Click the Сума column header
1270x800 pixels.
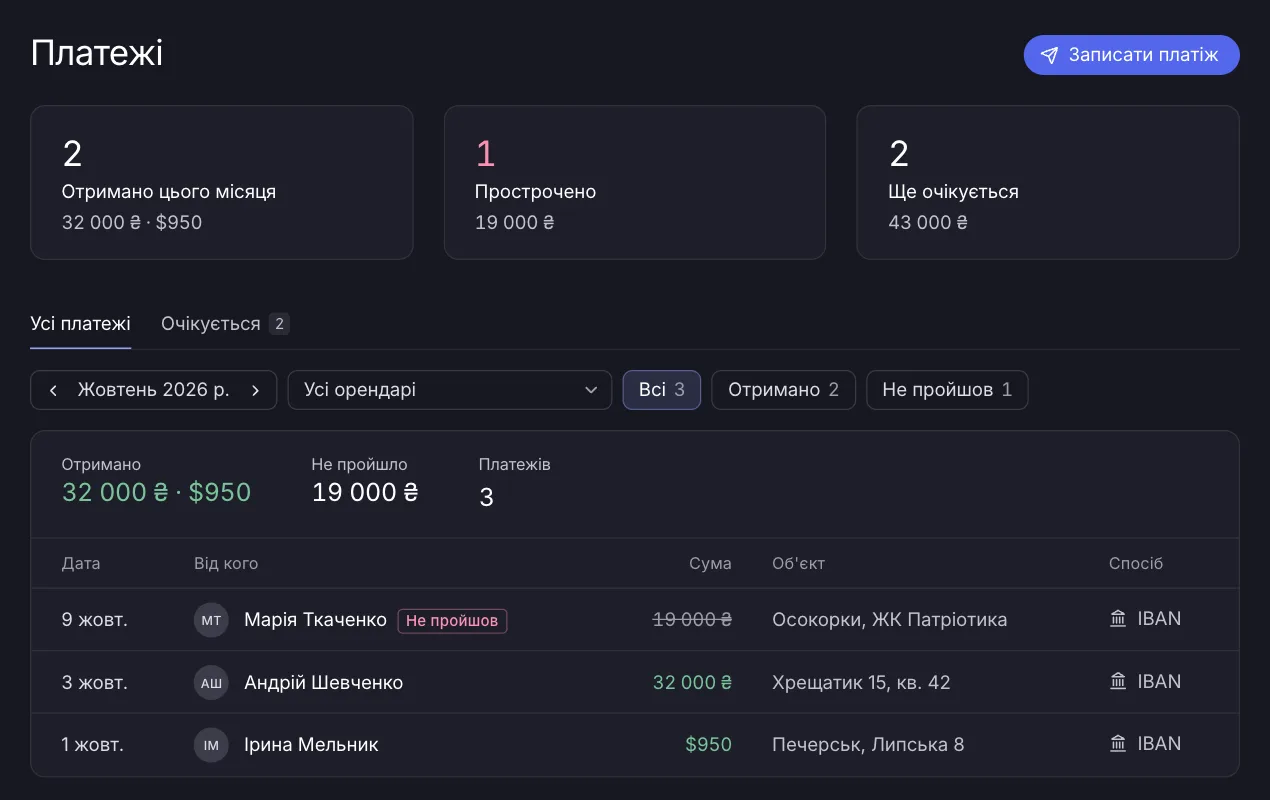coord(710,564)
